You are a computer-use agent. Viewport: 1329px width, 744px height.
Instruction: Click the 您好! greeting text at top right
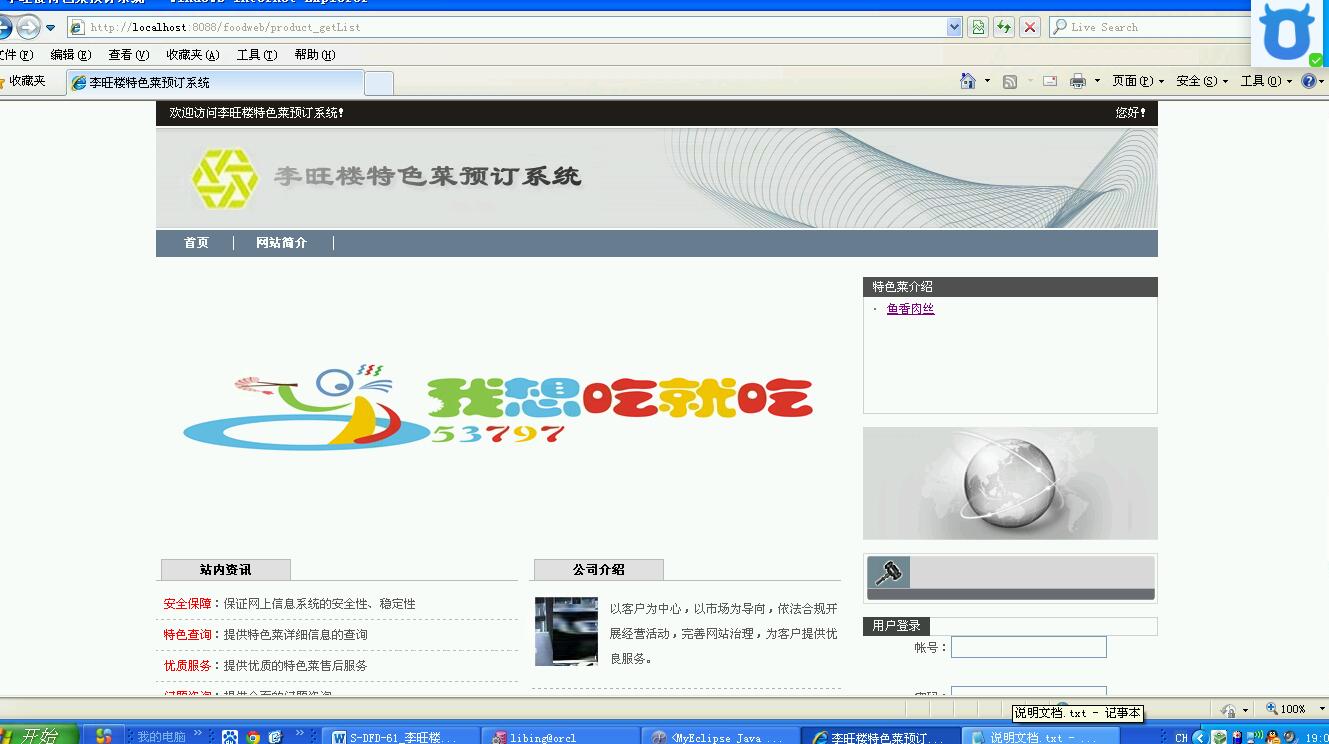coord(1131,113)
